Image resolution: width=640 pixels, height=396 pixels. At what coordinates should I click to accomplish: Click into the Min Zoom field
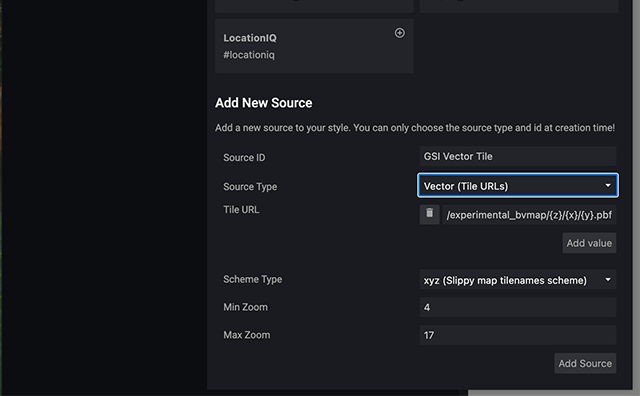coord(518,307)
